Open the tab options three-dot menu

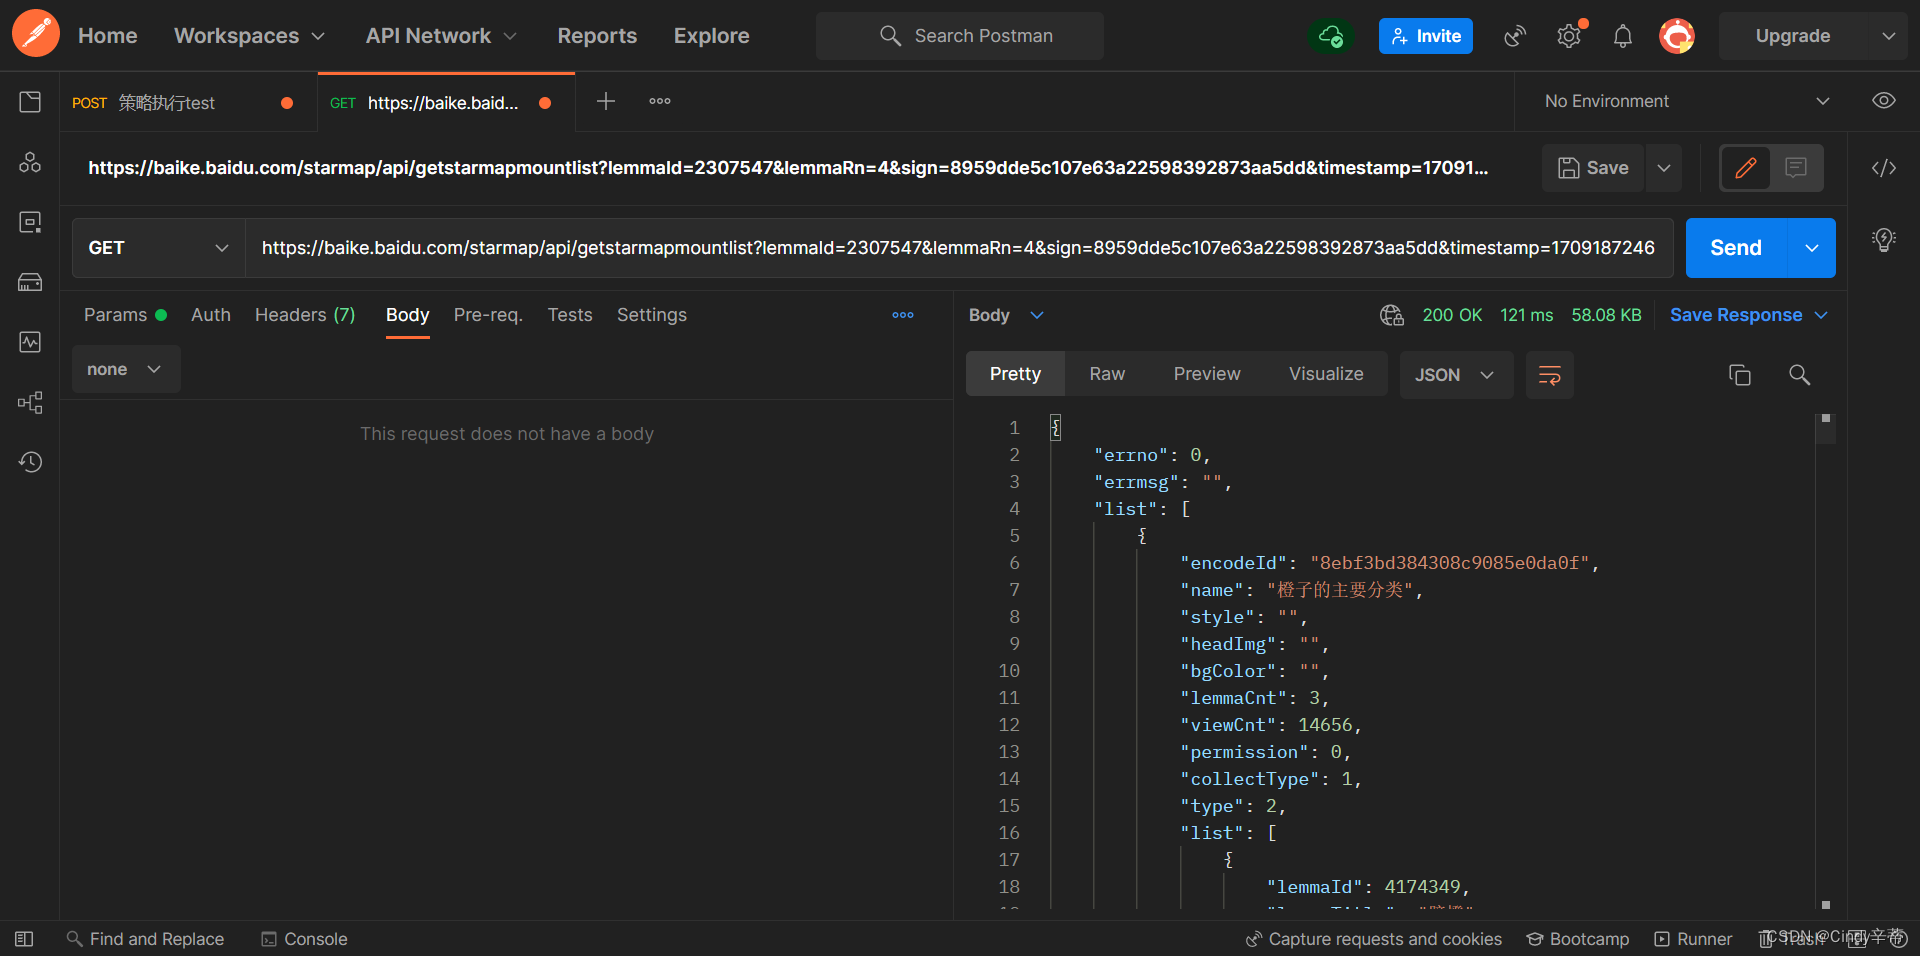tap(660, 101)
